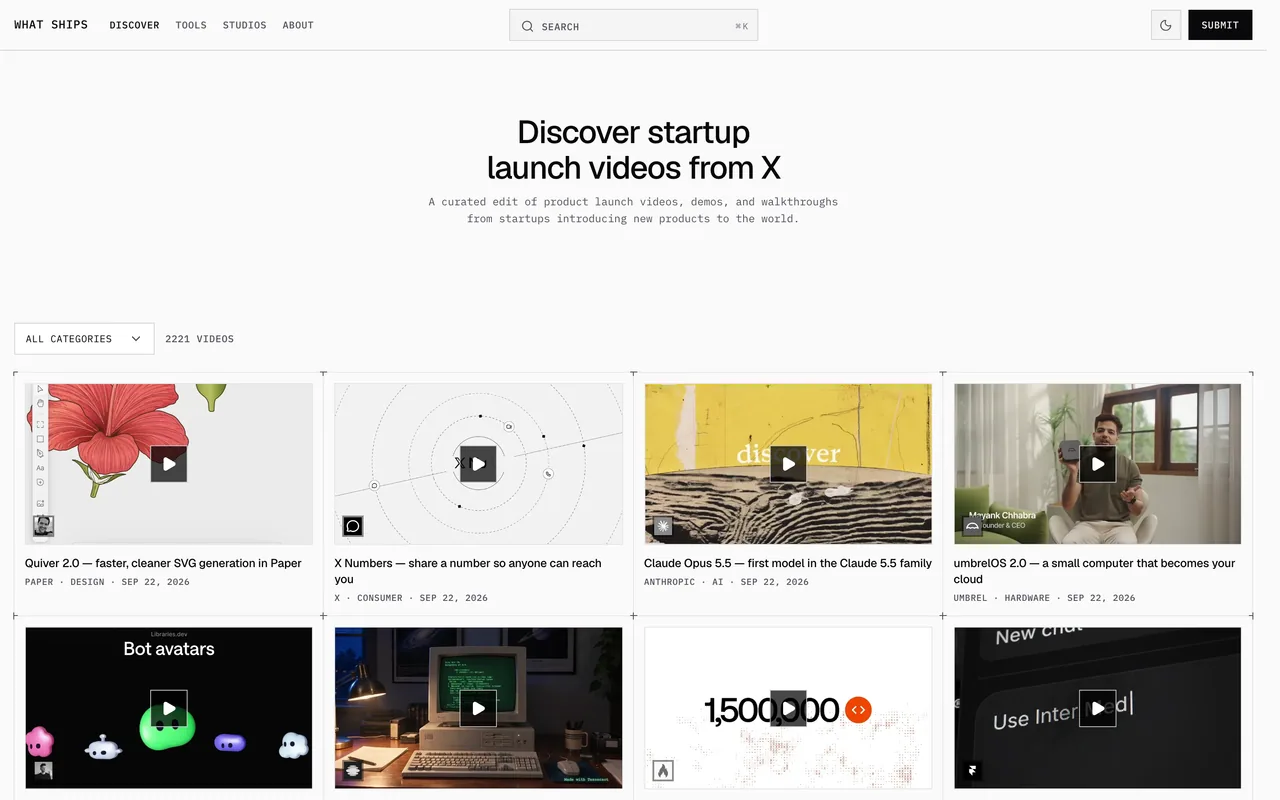Click the DESIGN category tag
Screen dimensions: 1280x800
[87, 582]
